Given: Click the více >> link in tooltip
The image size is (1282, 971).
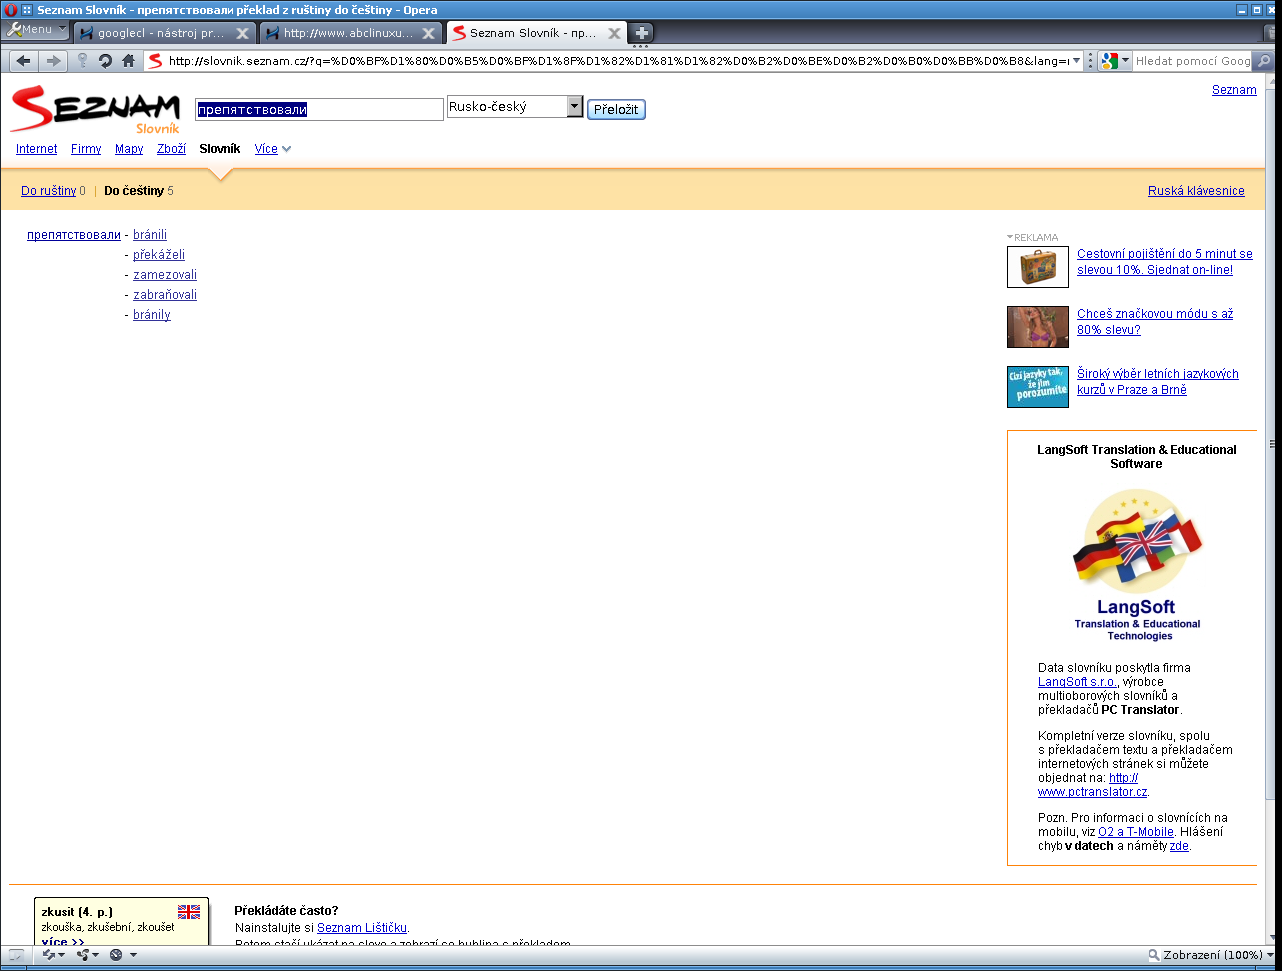Looking at the screenshot, I should [63, 942].
